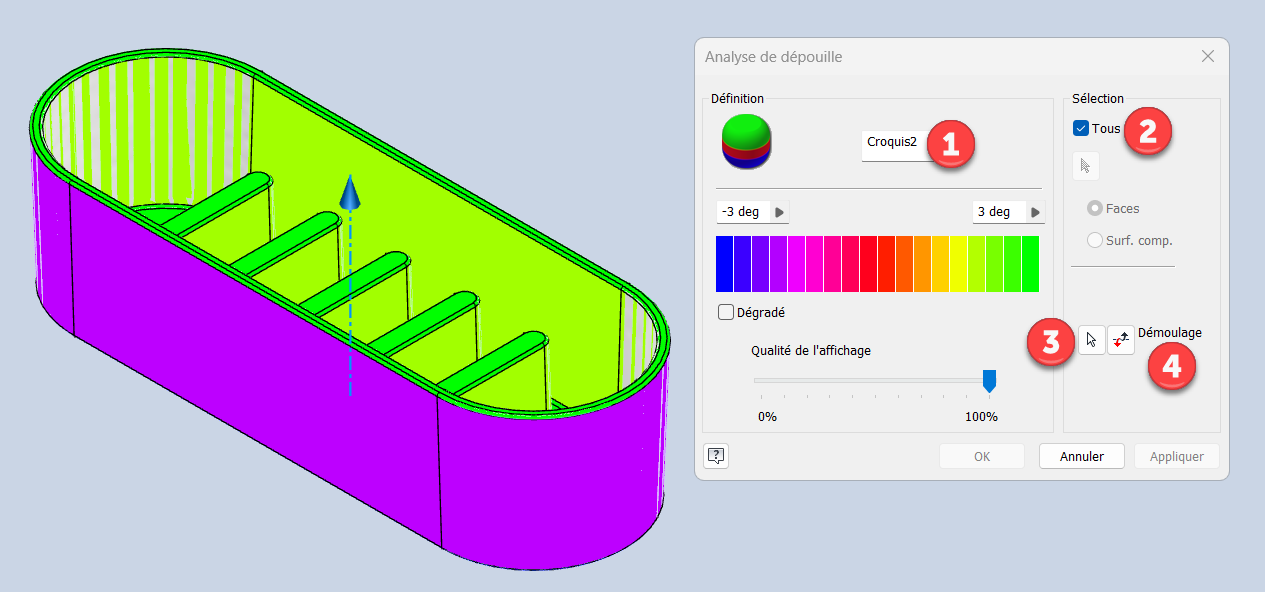This screenshot has width=1265, height=593.
Task: Expand the arrow beside the 3 deg field
Action: click(1036, 212)
